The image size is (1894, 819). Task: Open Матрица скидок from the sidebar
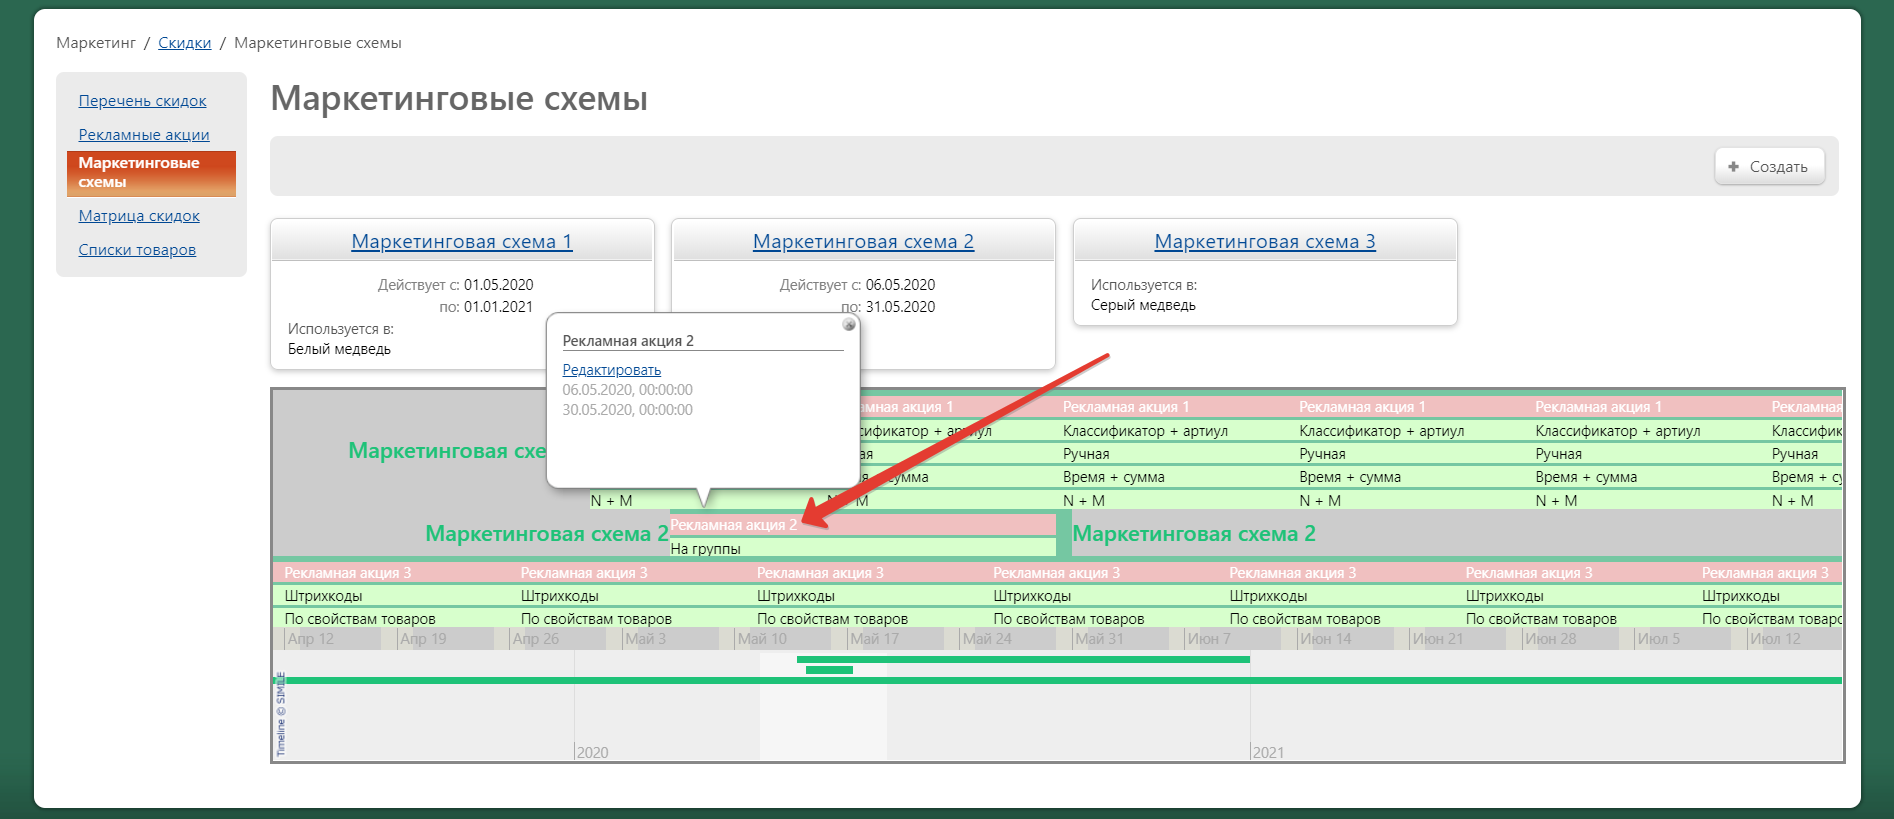139,215
